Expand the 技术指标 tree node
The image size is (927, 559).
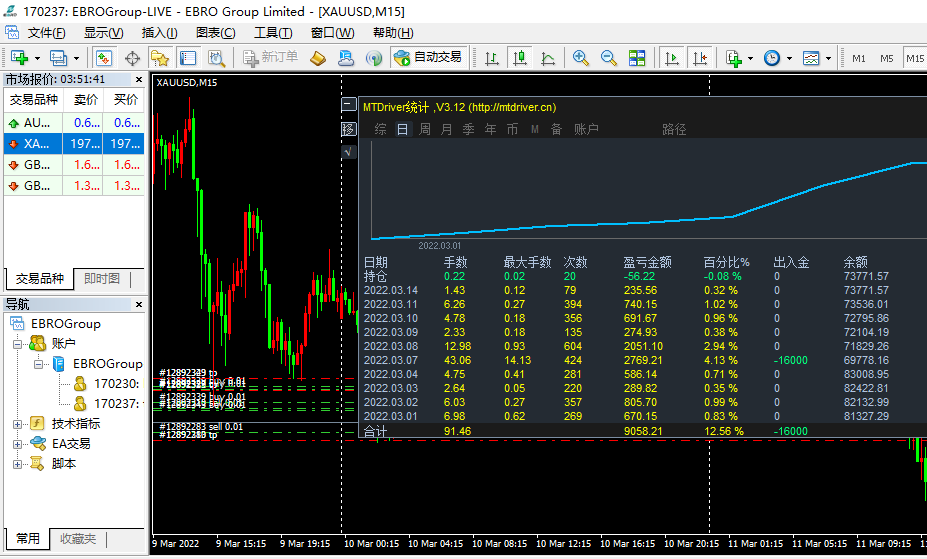click(17, 424)
